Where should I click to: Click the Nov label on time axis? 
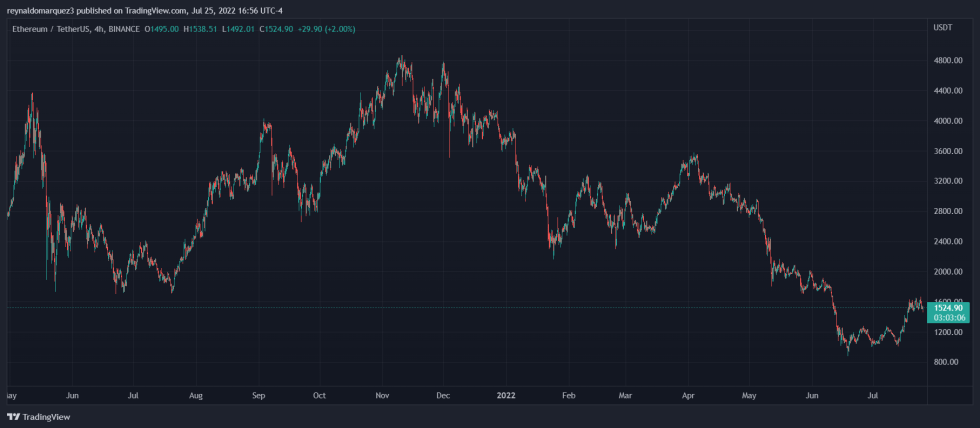click(381, 395)
